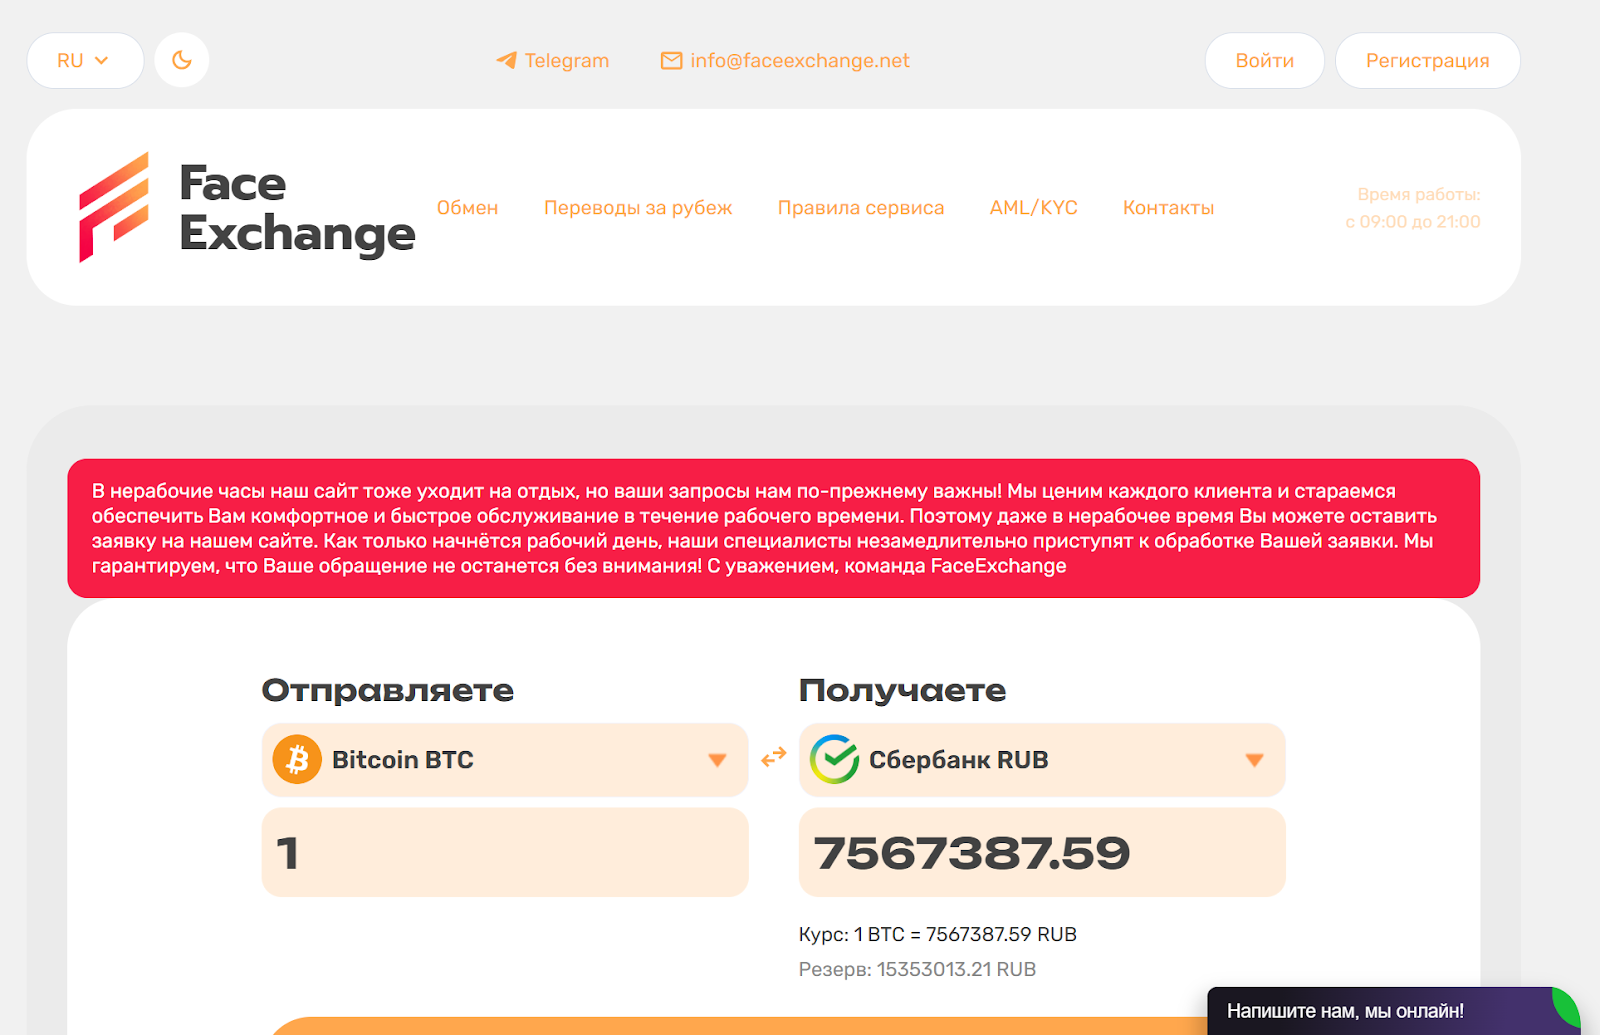1600x1035 pixels.
Task: Click the receive amount field 7567387.59
Action: pyautogui.click(x=1042, y=852)
